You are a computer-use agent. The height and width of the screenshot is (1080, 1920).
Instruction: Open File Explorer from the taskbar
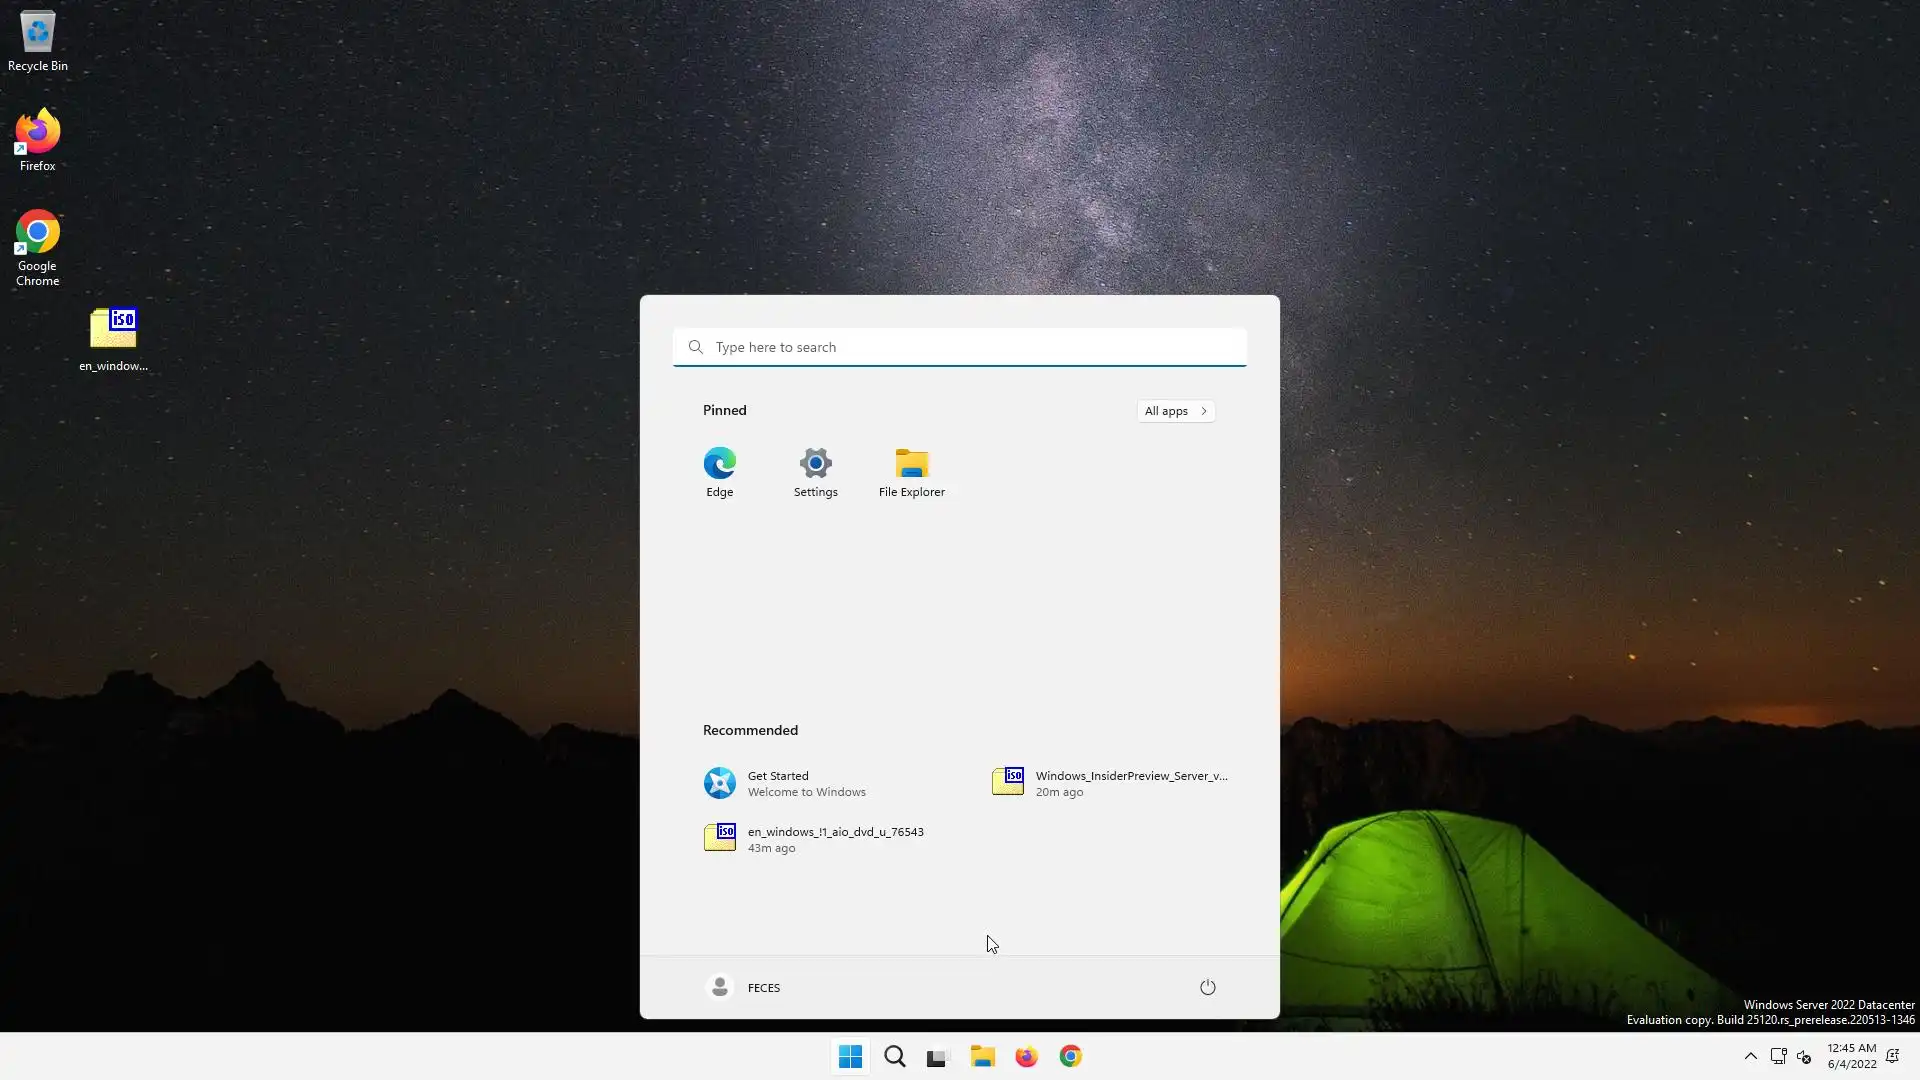tap(982, 1057)
